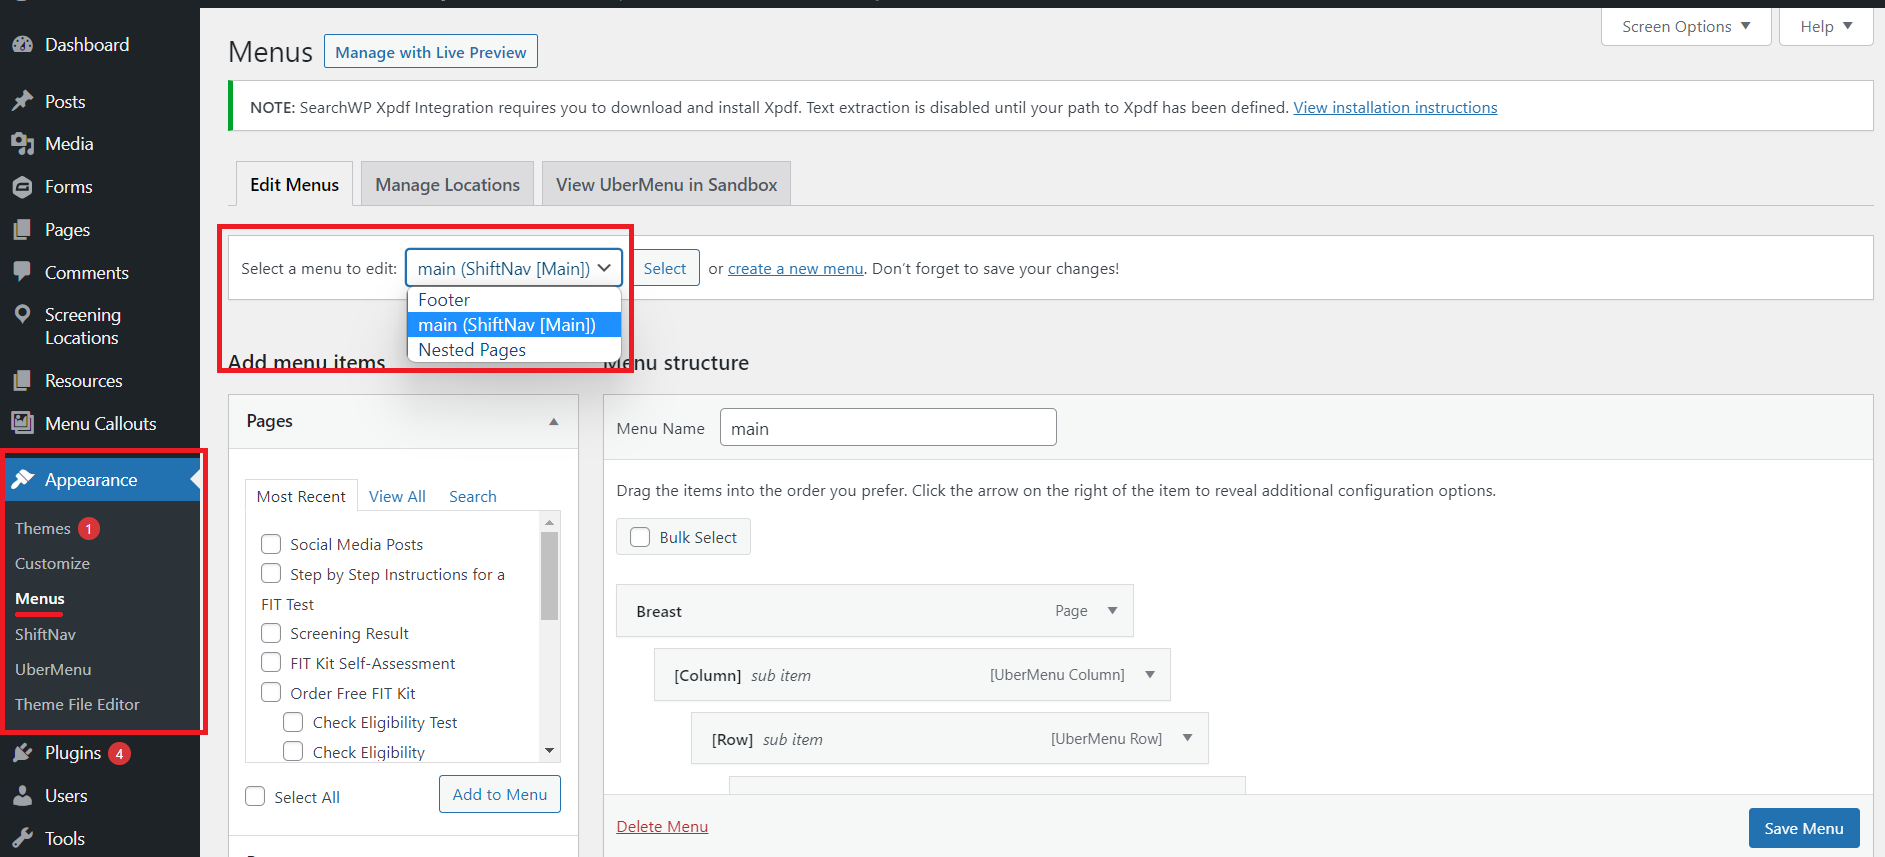Click the Plugins plug icon

[22, 753]
